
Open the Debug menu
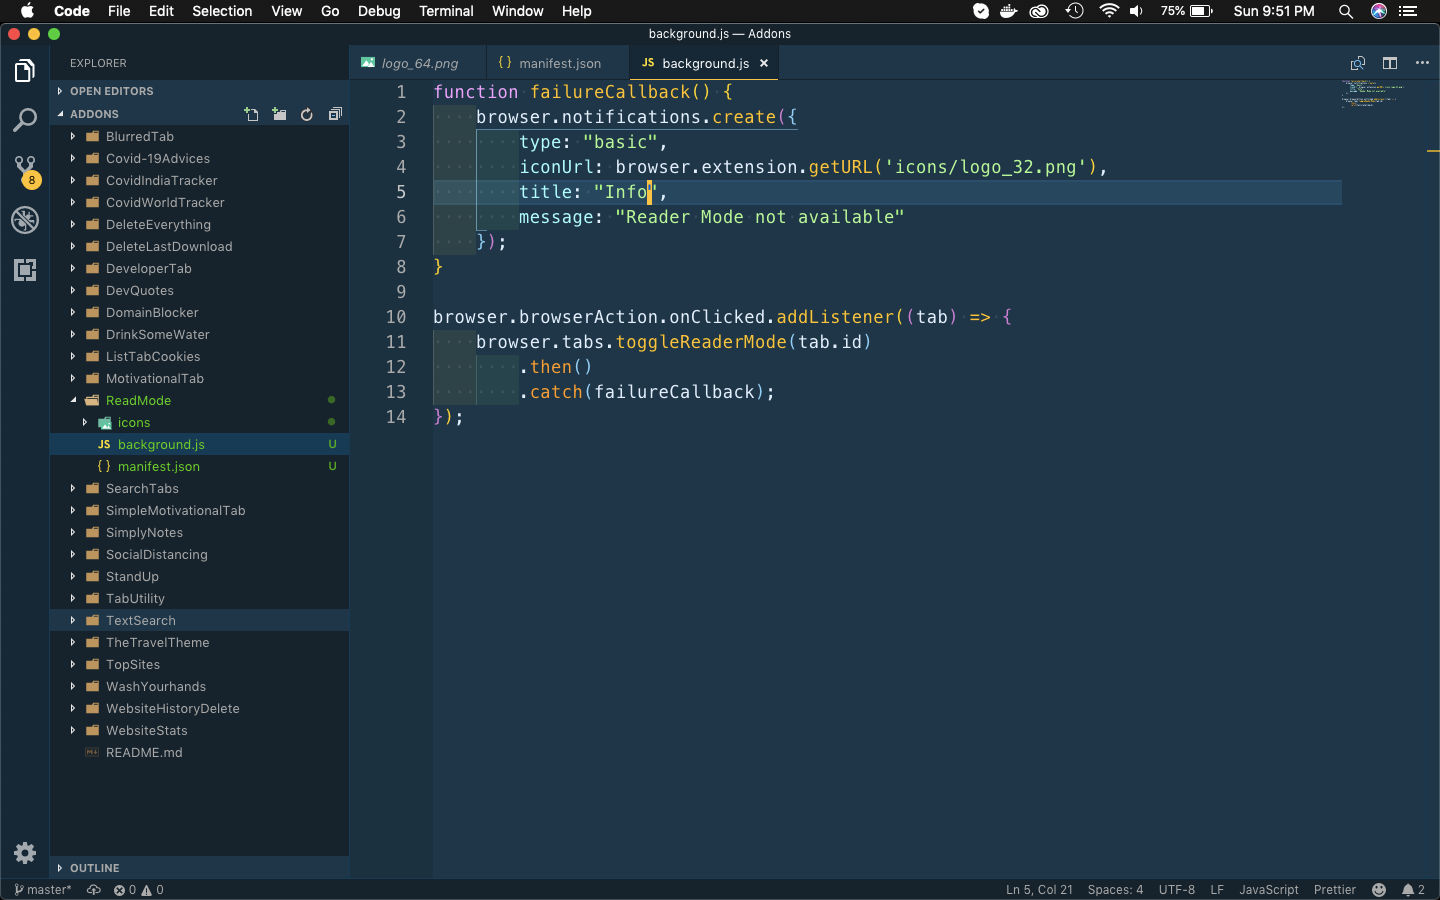click(379, 11)
